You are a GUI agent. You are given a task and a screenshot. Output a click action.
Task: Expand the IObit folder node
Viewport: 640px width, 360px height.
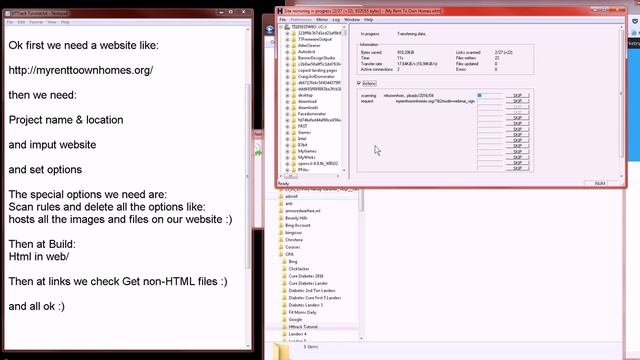287,145
